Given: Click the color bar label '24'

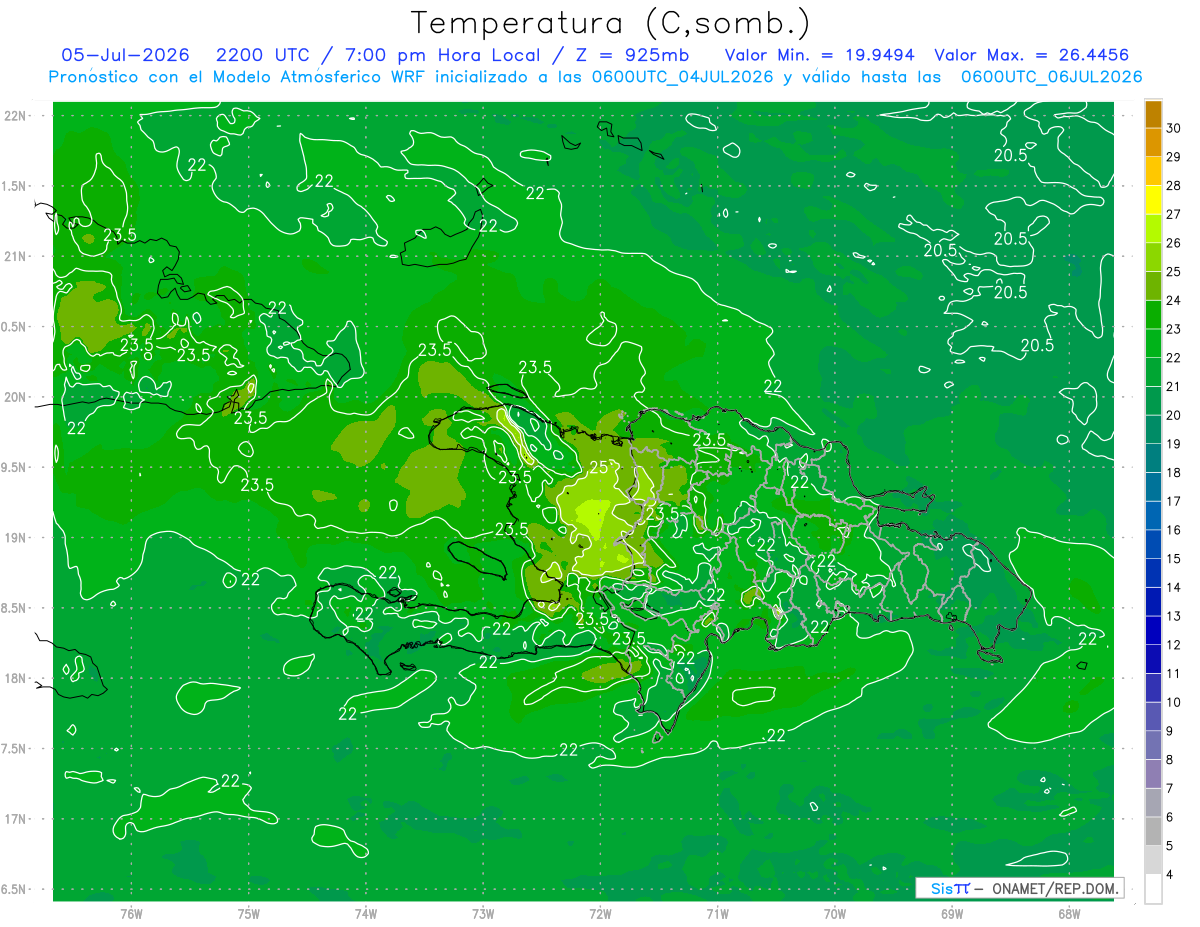Looking at the screenshot, I should pos(1174,300).
